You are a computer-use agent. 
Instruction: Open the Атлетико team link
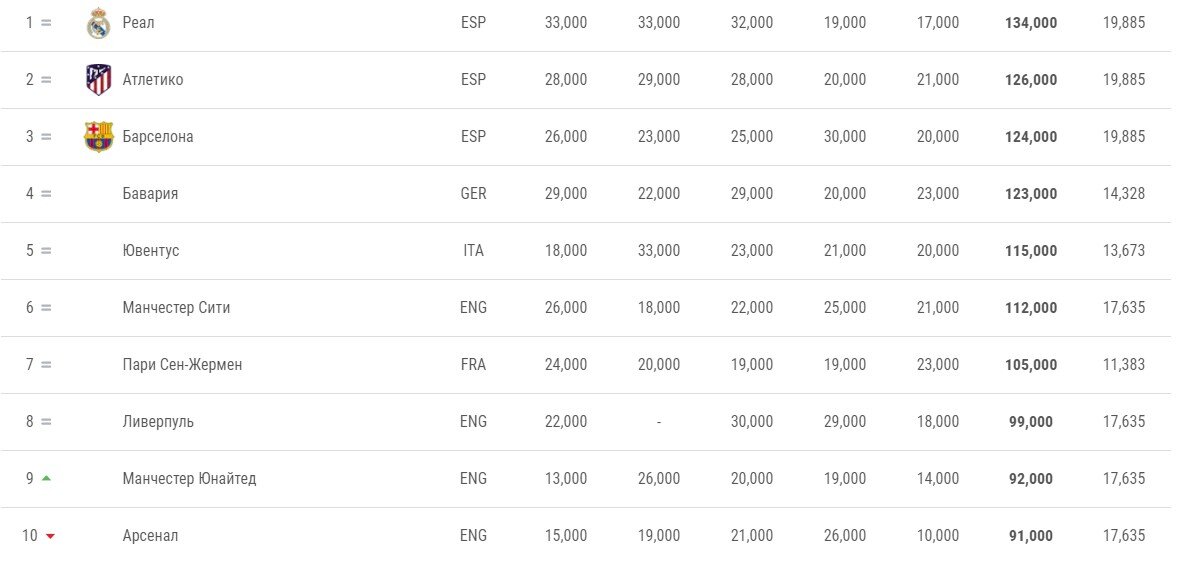[153, 80]
